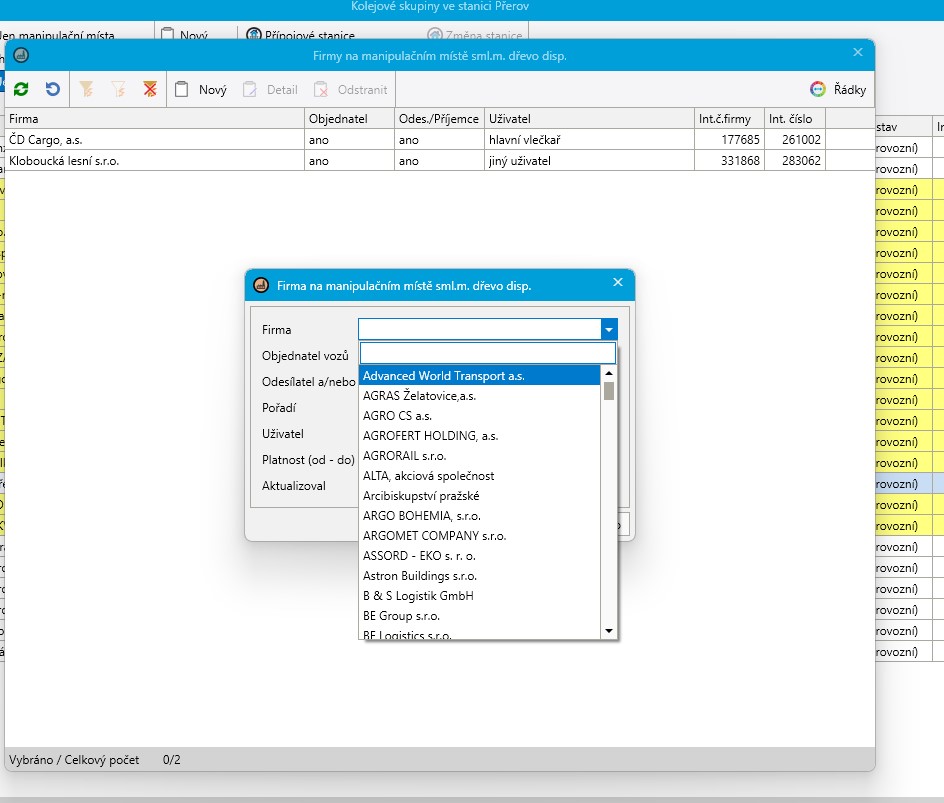Sort by Int.č.firmy column header
Viewport: 944px width, 803px height.
pos(728,119)
